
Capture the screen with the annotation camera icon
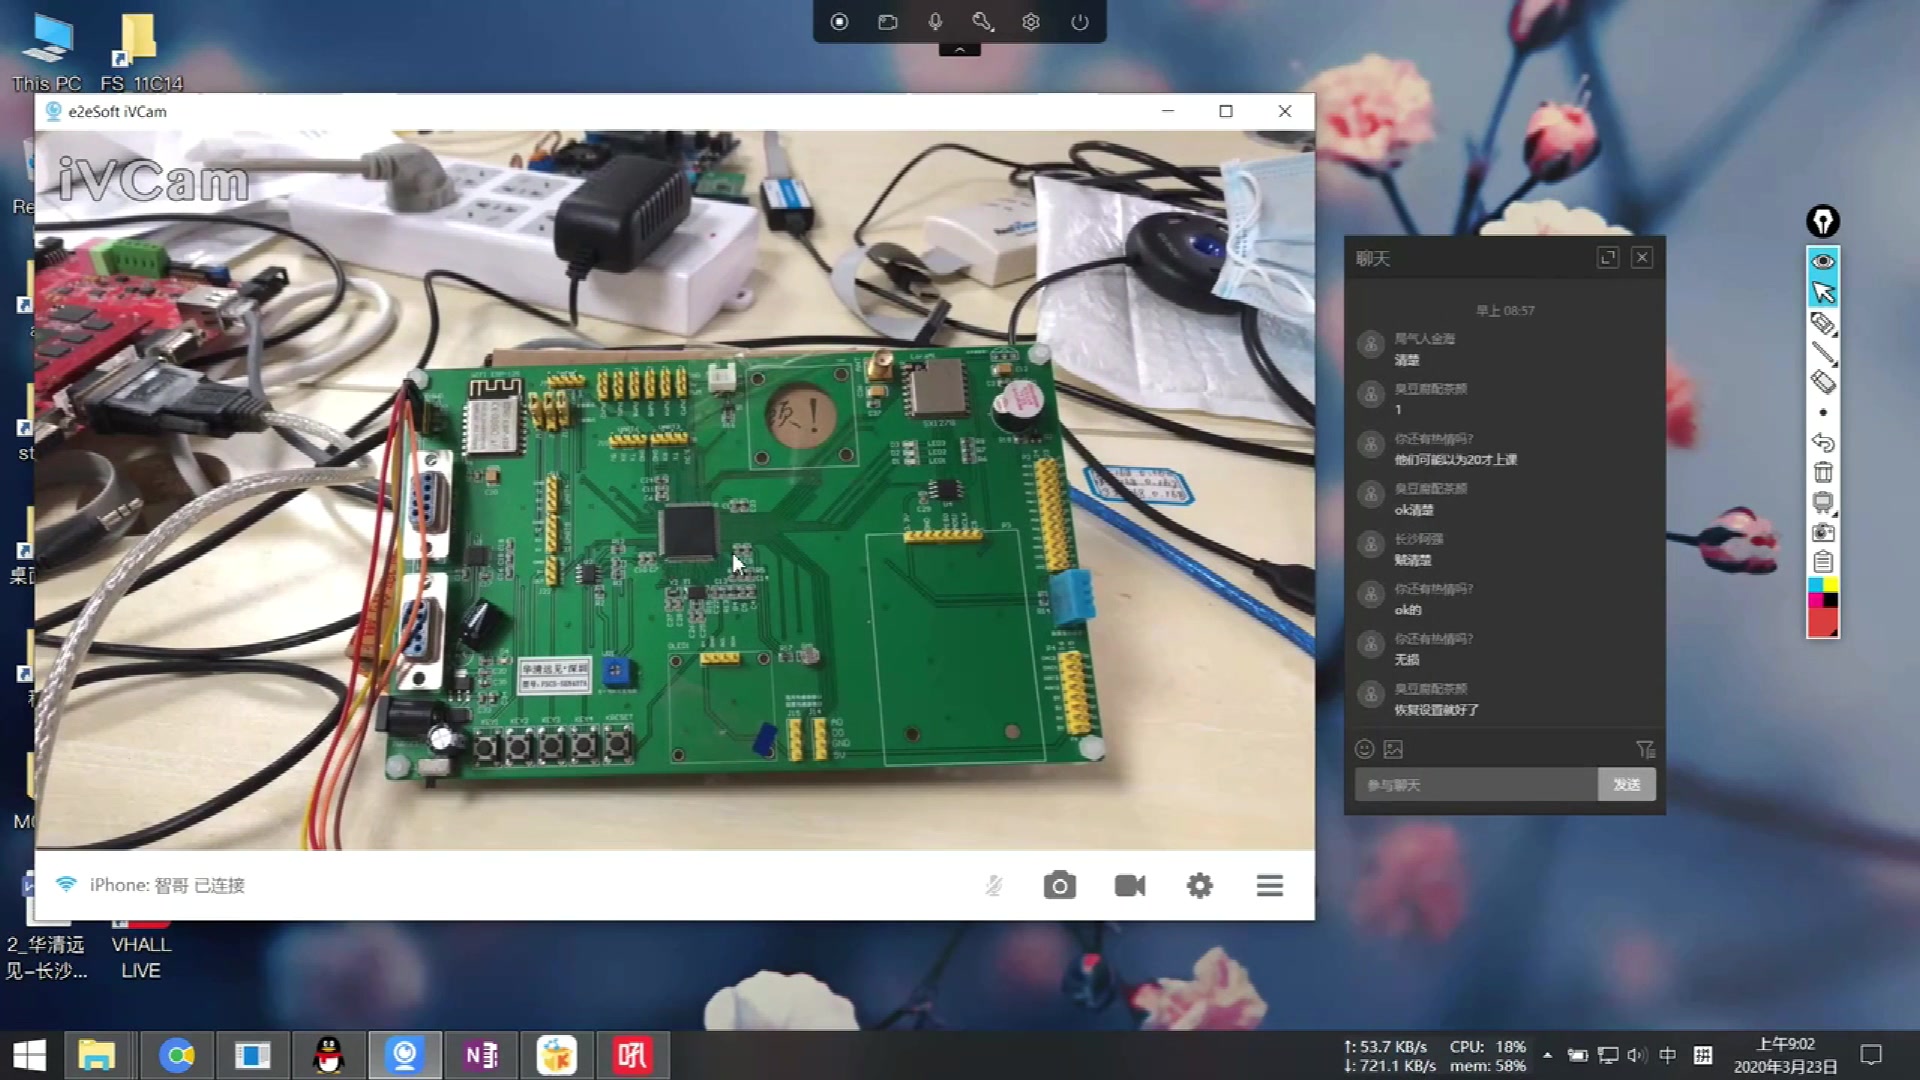[1823, 533]
